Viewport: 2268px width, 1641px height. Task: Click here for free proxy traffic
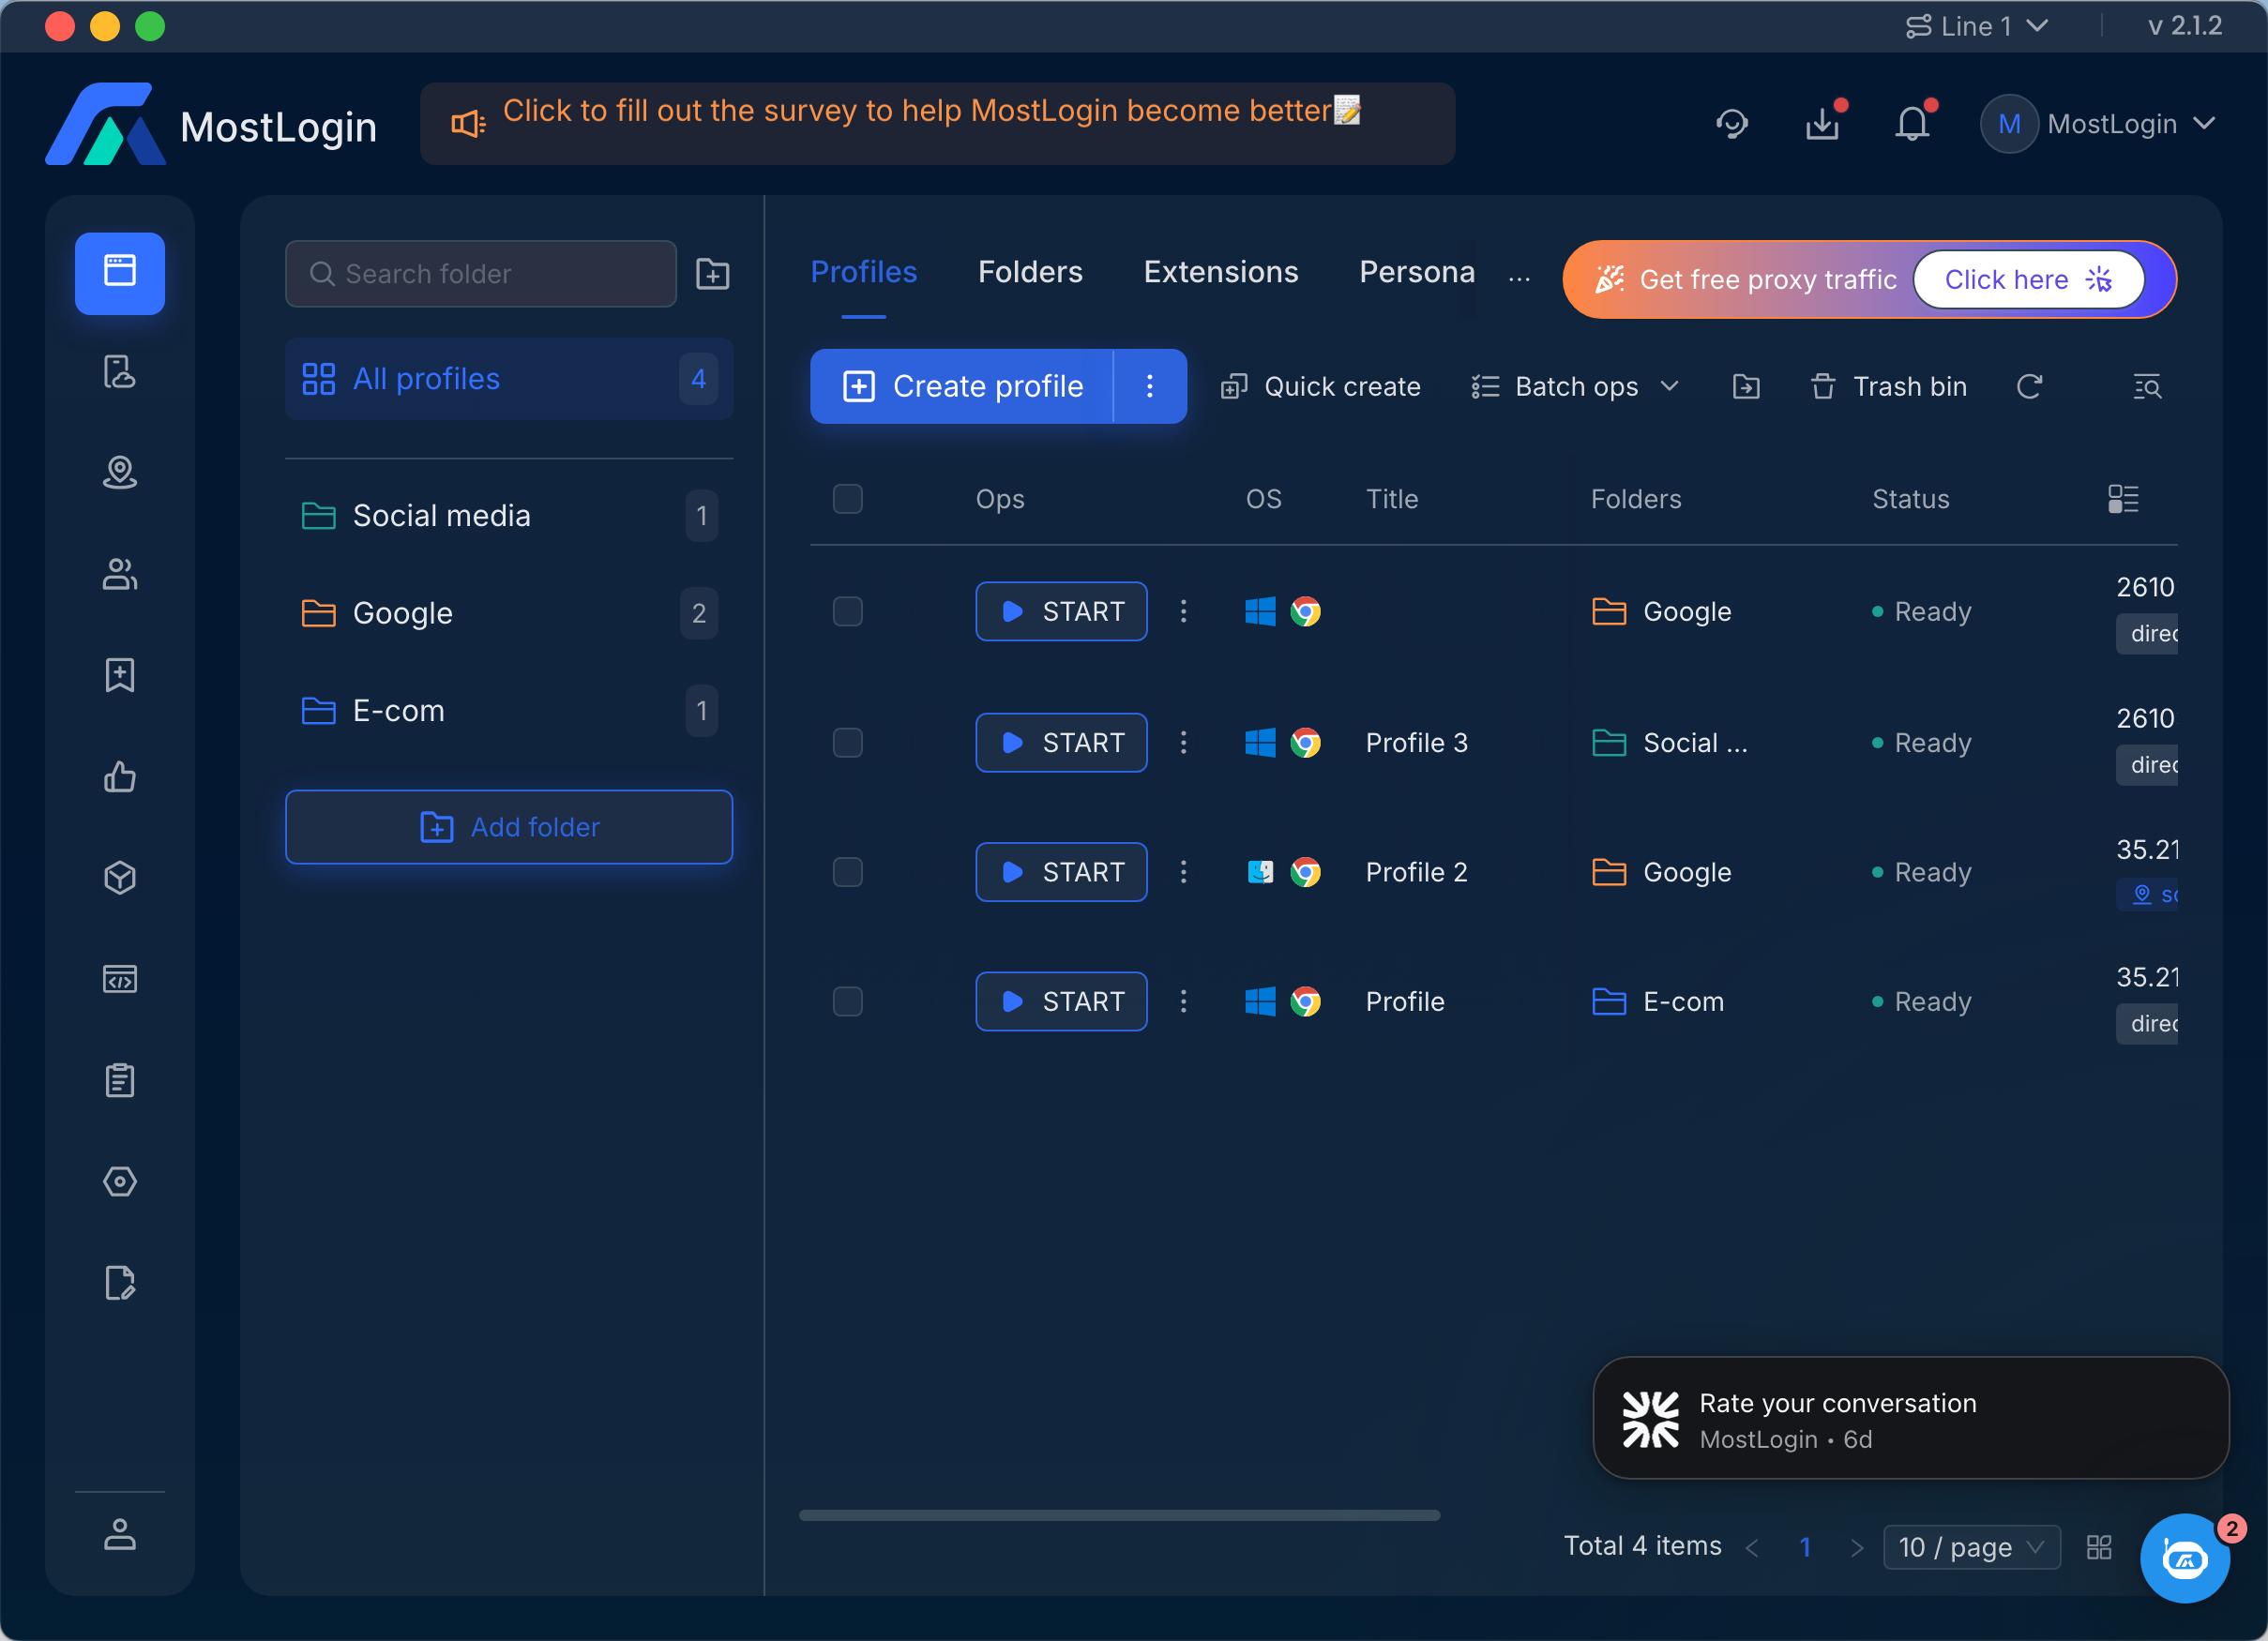tap(2028, 280)
